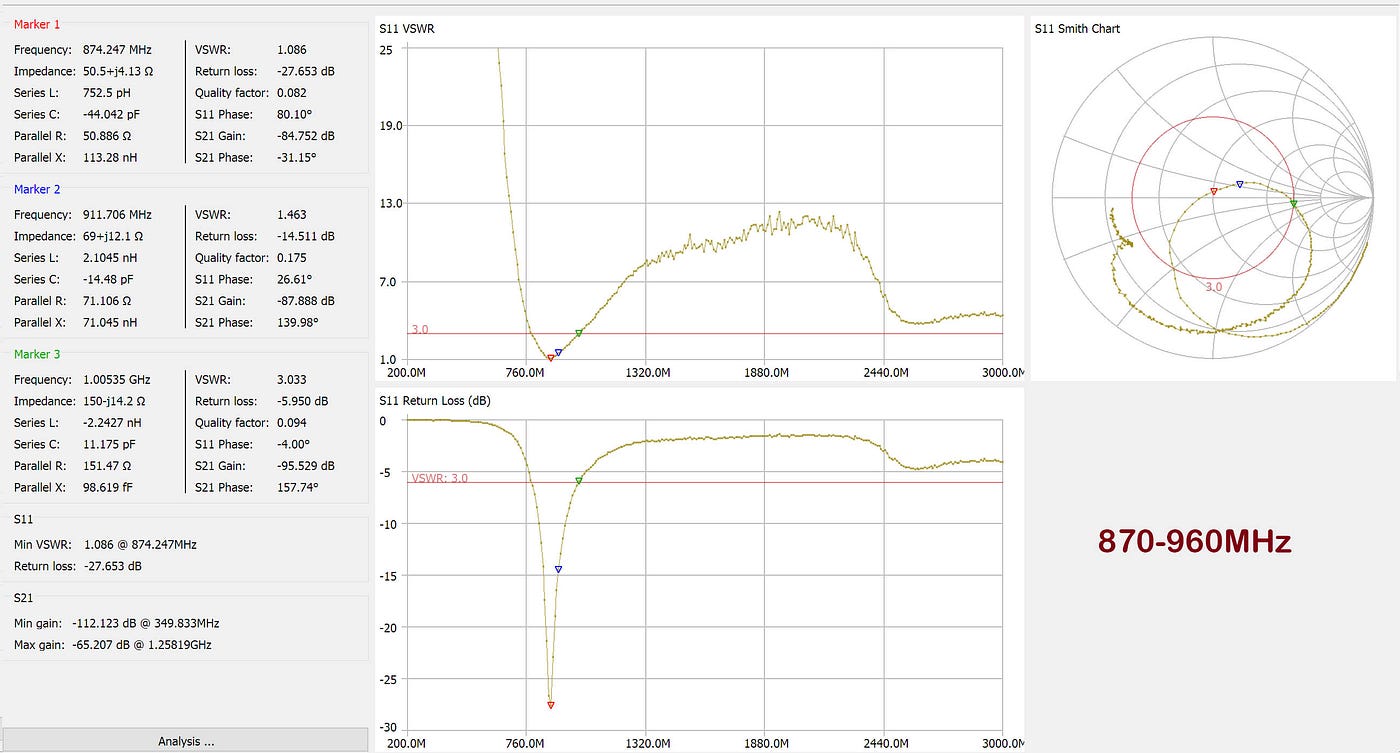Select Marker 3 VSWR value 3.033
Viewport: 1400px width, 753px height.
coord(292,380)
